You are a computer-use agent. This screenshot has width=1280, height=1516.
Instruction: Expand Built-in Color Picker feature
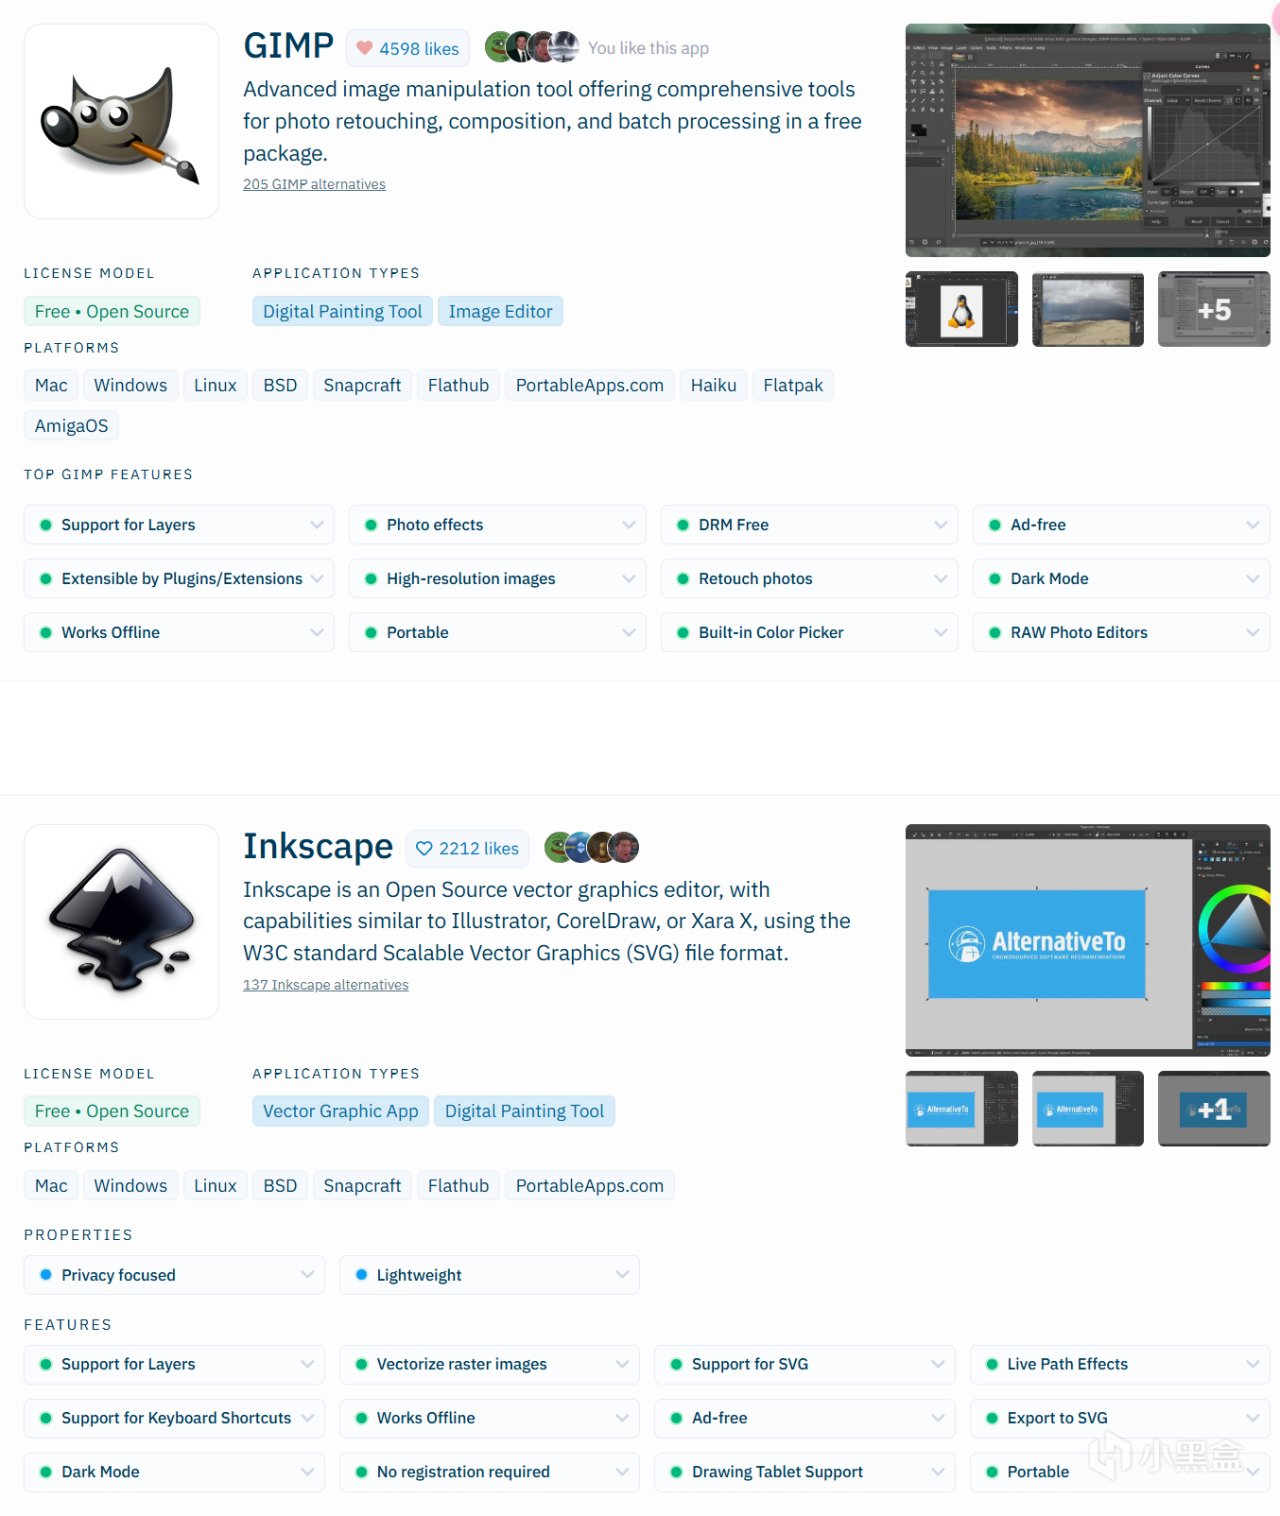809,633
